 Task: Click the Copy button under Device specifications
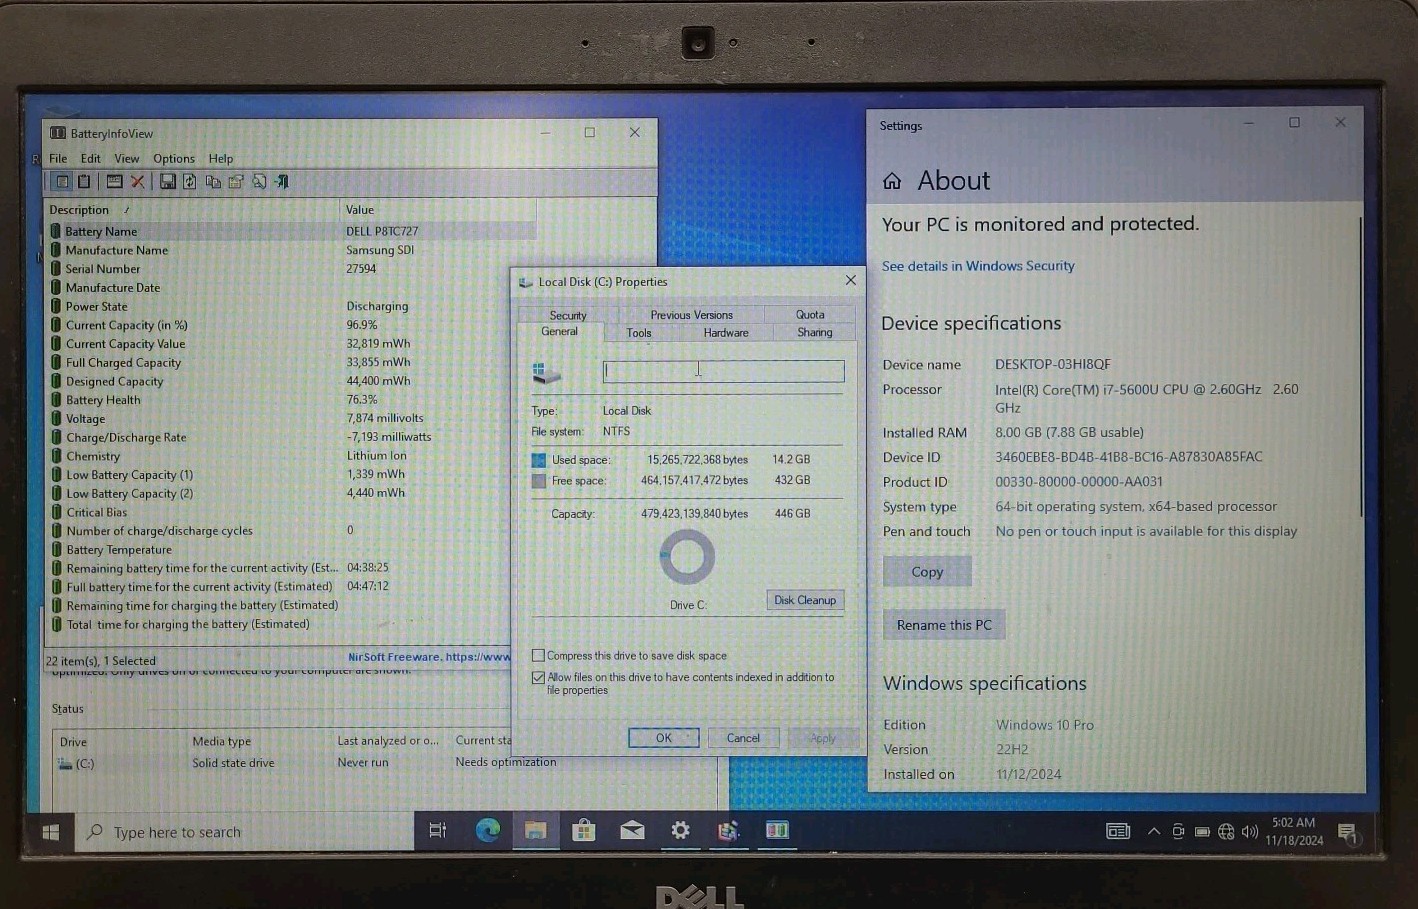[927, 572]
